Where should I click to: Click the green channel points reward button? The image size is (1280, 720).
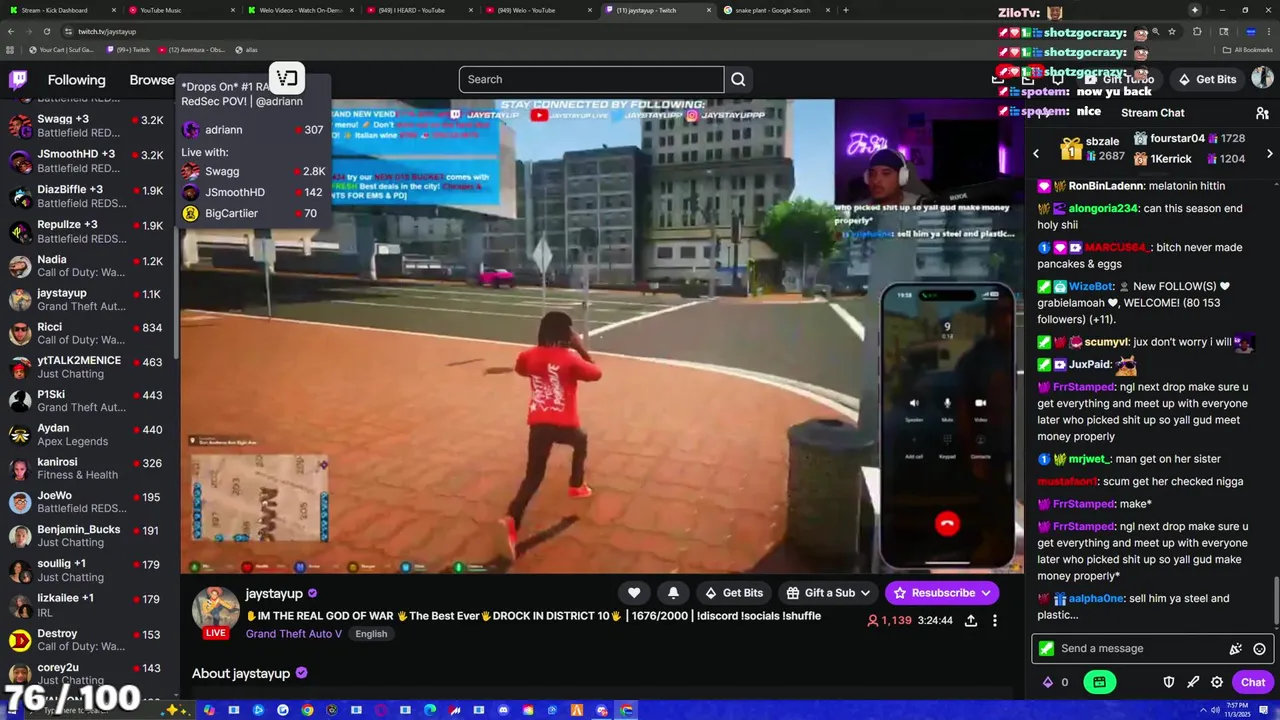coord(1099,682)
